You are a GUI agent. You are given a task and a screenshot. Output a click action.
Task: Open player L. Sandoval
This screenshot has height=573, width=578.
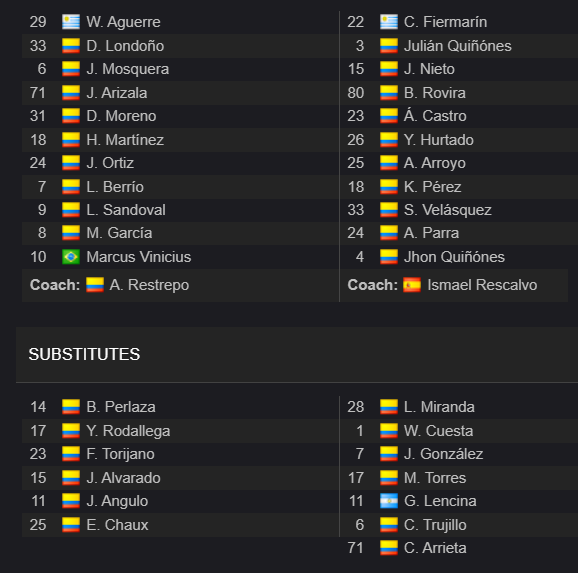(x=126, y=209)
